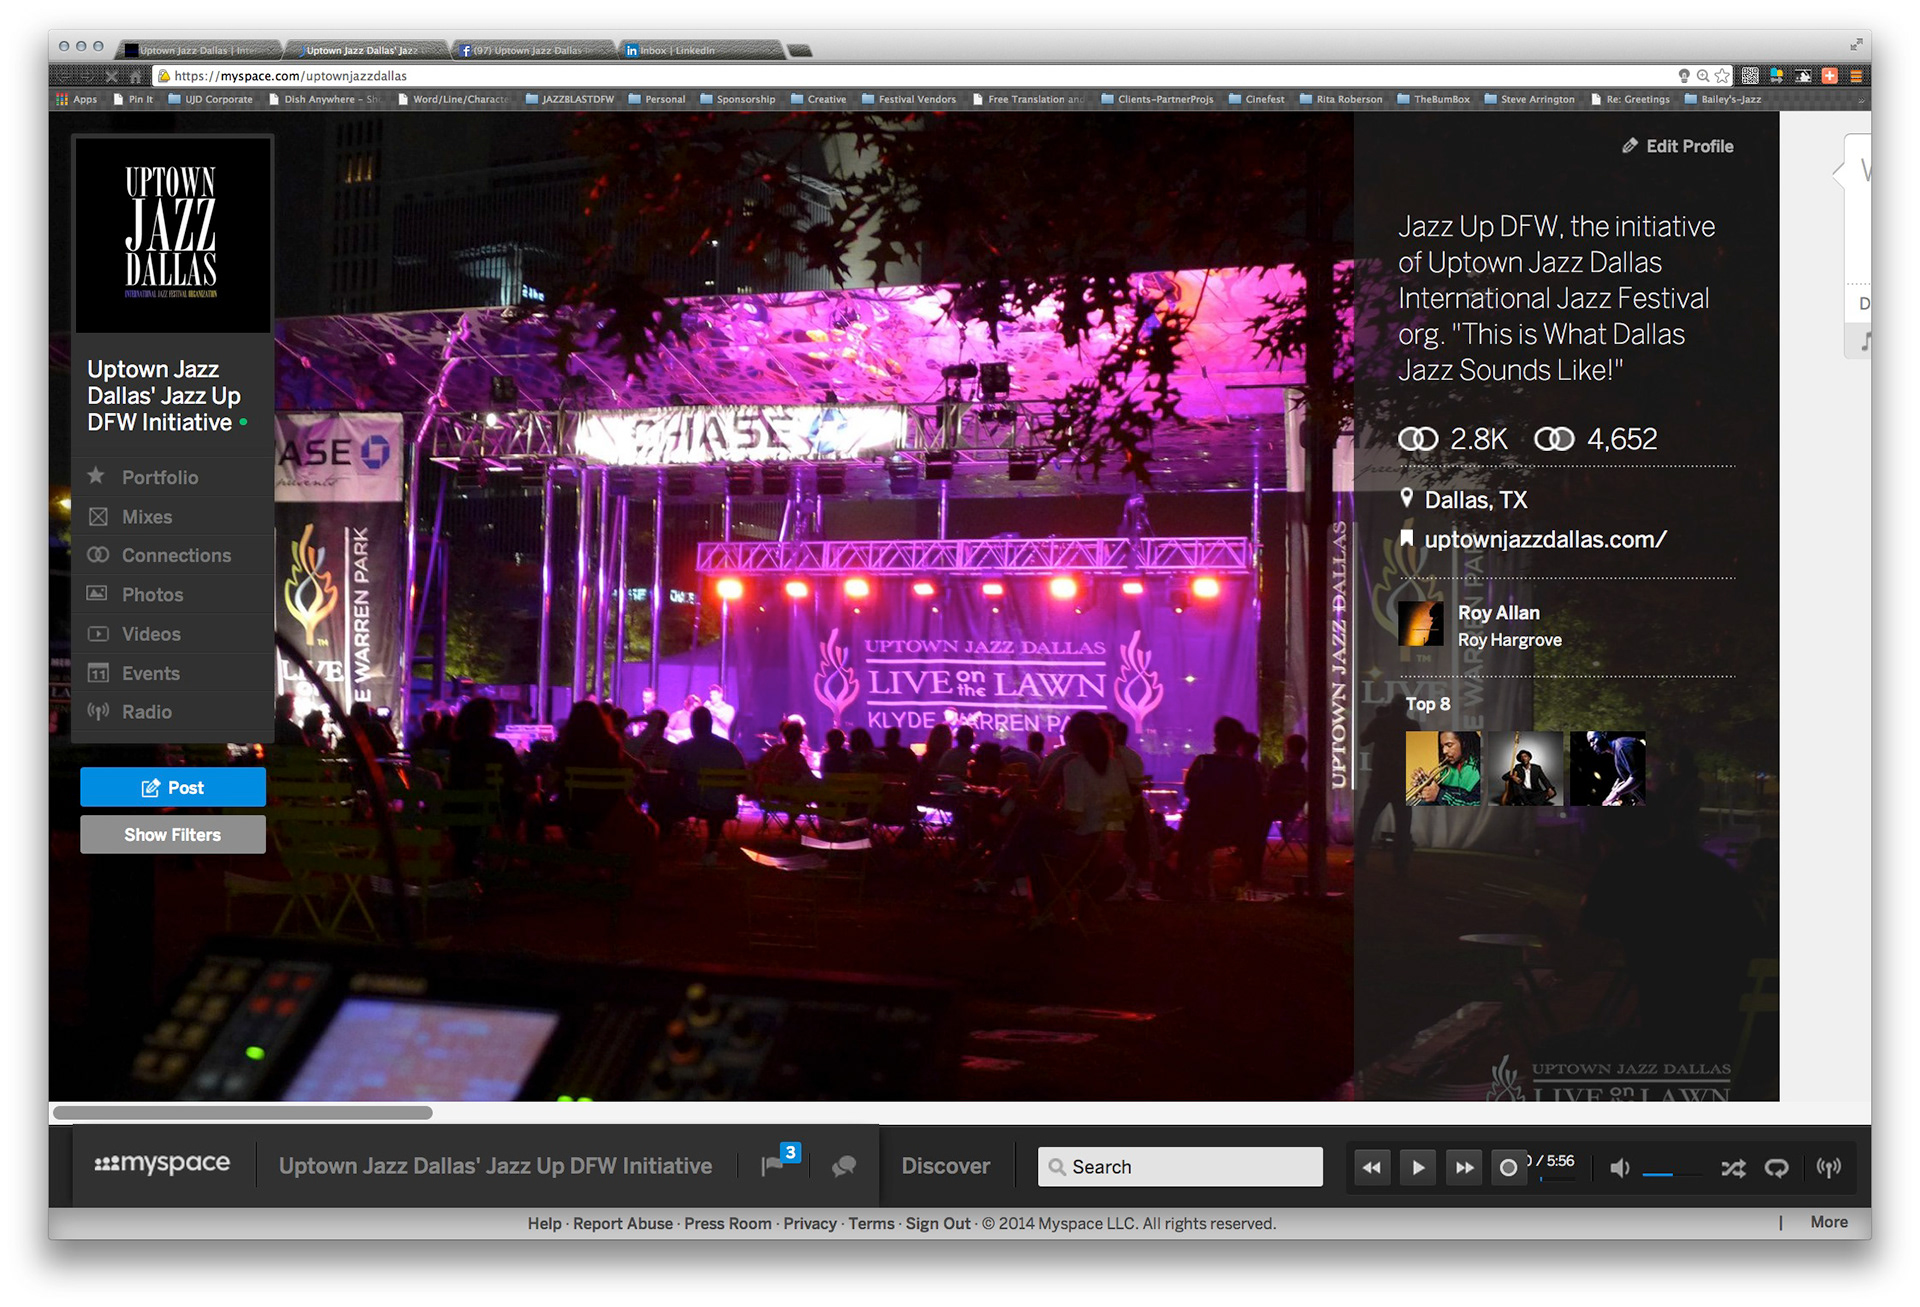Skip to the next track
The height and width of the screenshot is (1307, 1920).
pyautogui.click(x=1464, y=1167)
